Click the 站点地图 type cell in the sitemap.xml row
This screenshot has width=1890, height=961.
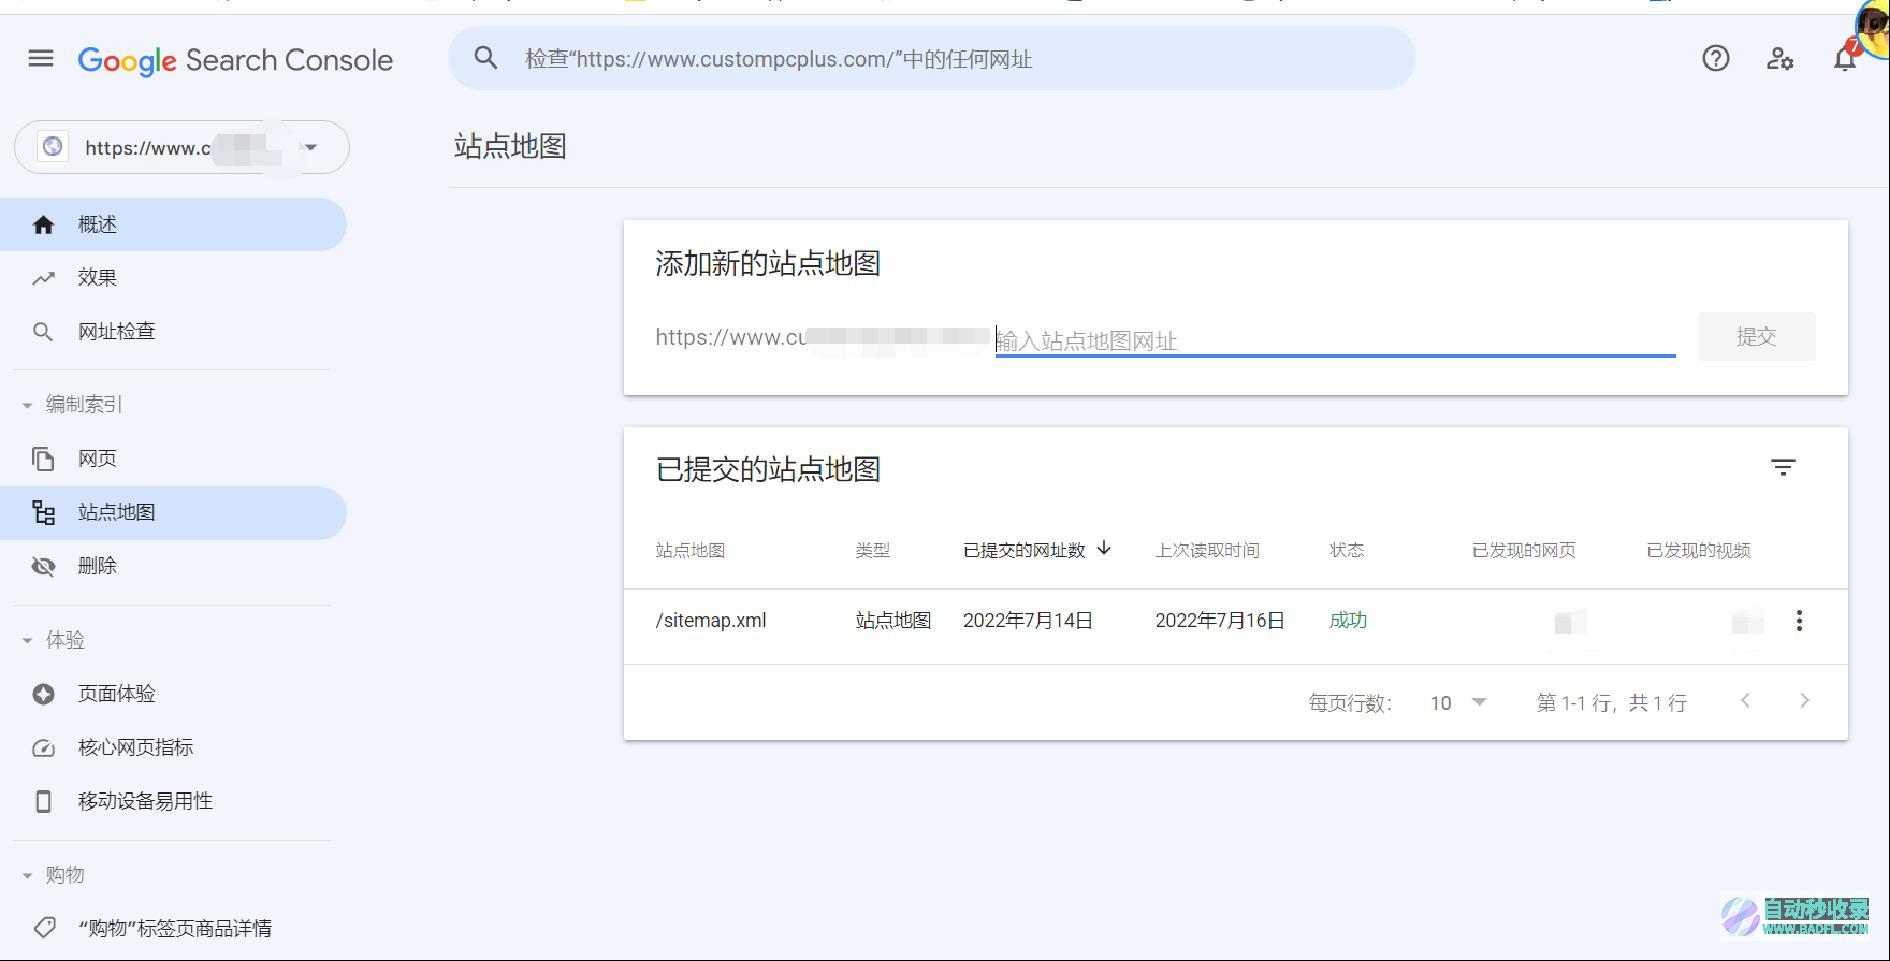(x=893, y=620)
